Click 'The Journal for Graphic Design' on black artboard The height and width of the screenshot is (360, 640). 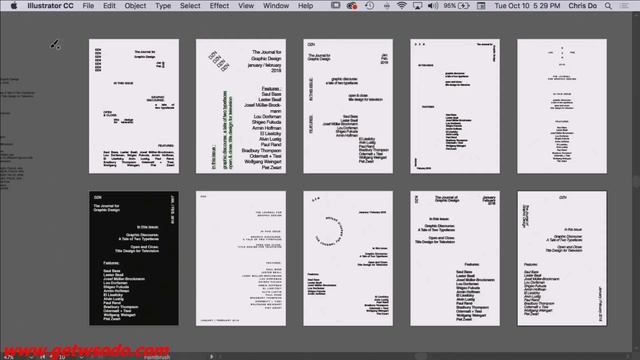[x=107, y=208]
